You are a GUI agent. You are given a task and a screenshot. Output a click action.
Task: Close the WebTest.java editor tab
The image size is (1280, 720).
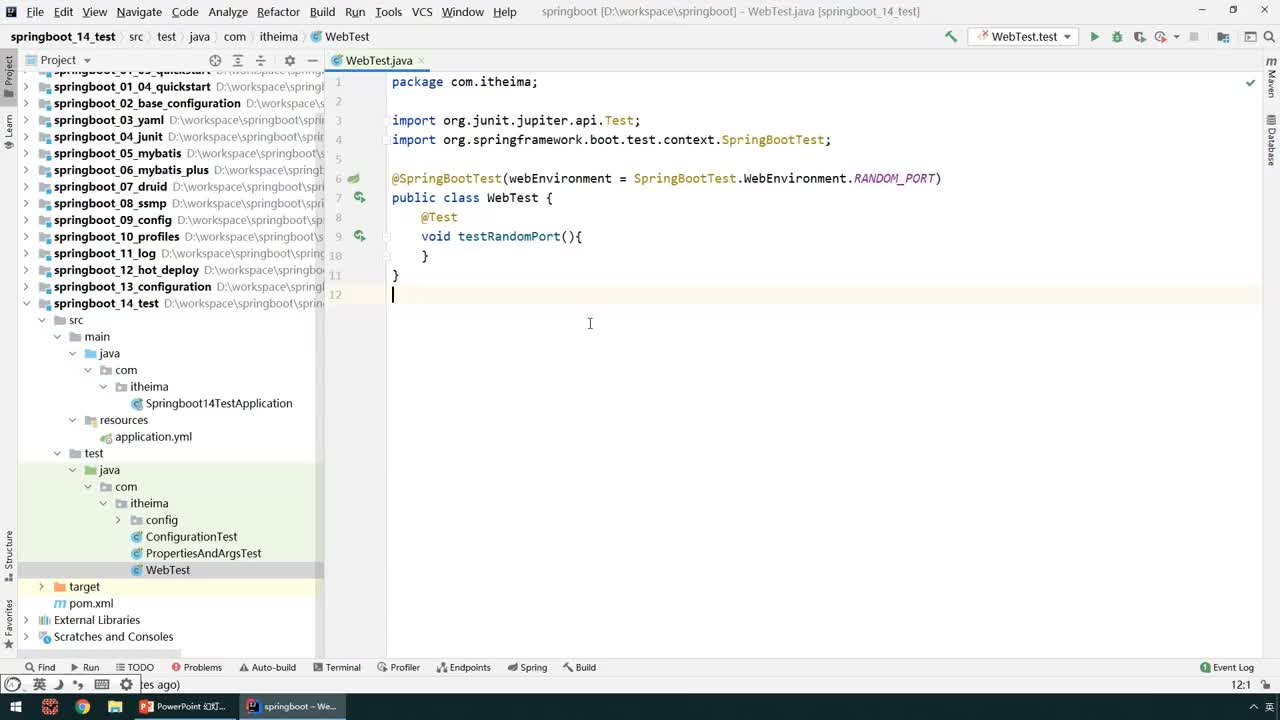pos(422,61)
